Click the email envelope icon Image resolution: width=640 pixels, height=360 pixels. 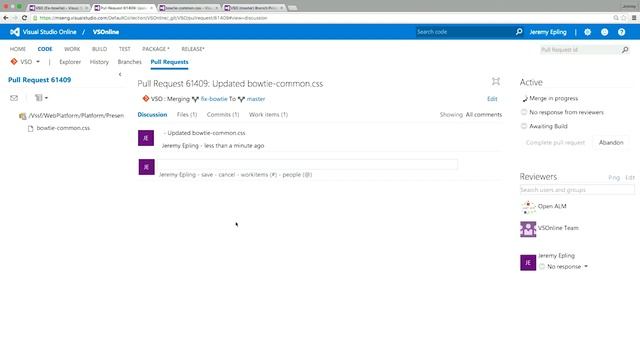pos(14,98)
